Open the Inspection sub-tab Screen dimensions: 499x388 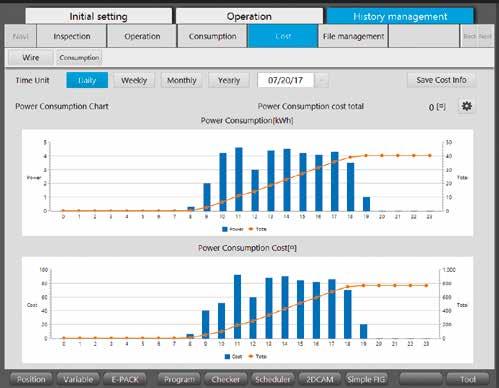pos(72,36)
